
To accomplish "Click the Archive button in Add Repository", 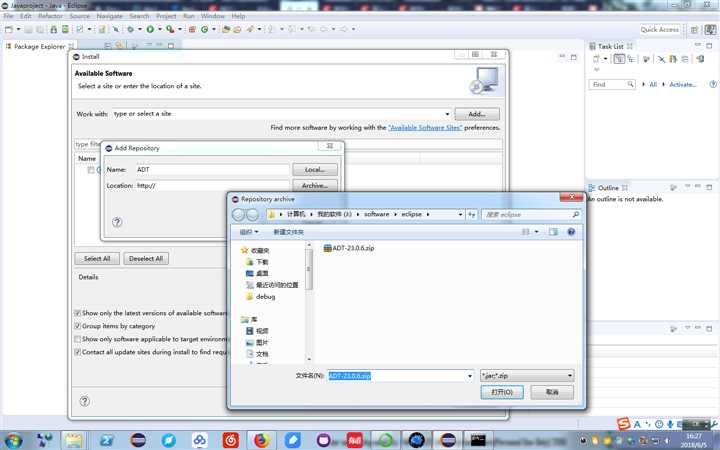I will pyautogui.click(x=315, y=186).
